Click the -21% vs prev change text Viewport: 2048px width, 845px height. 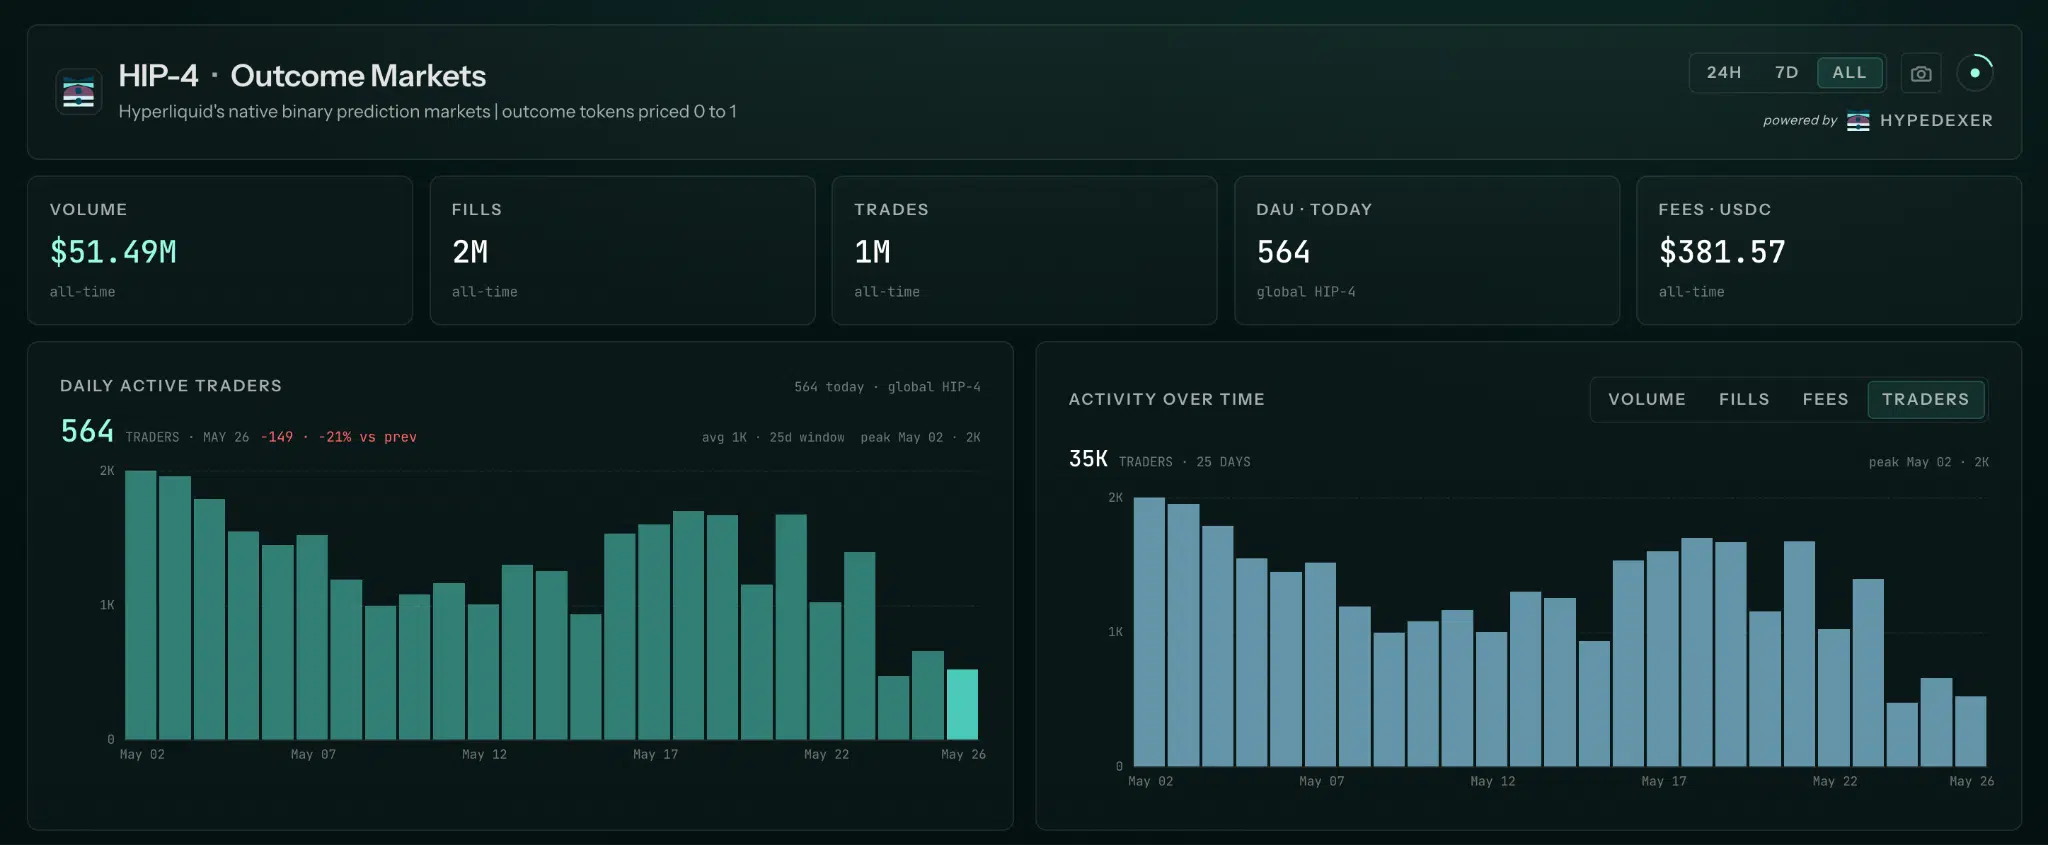point(367,437)
